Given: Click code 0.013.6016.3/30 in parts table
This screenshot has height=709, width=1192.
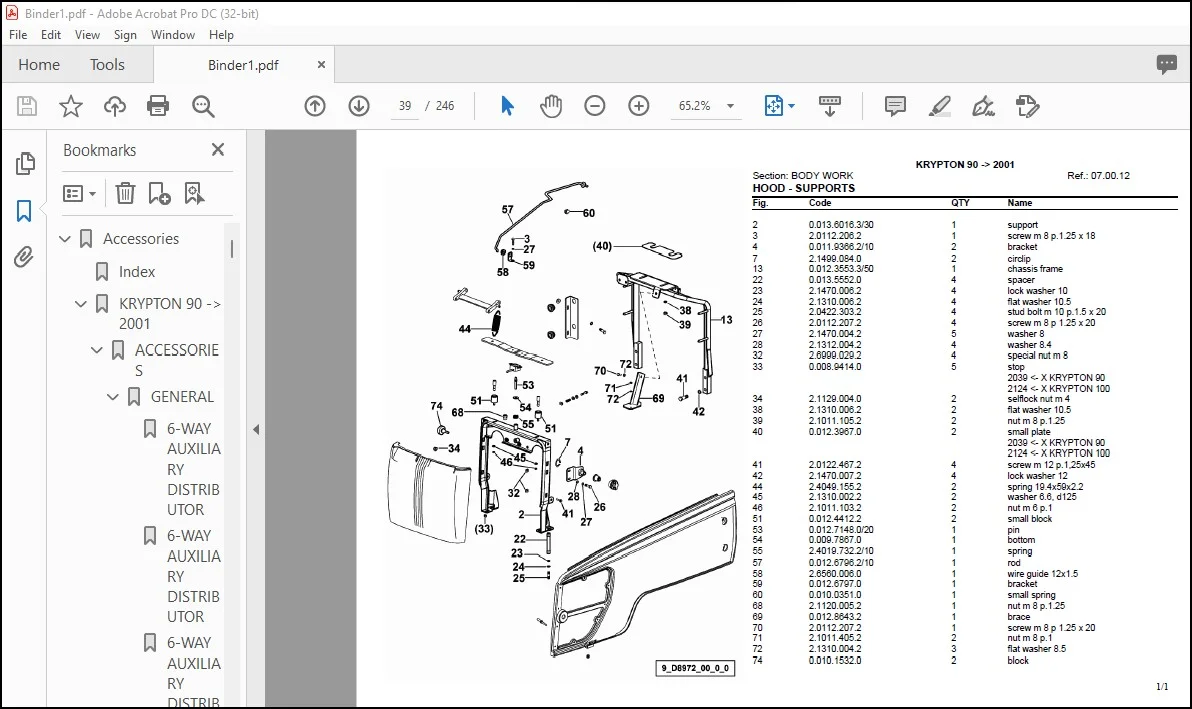Looking at the screenshot, I should point(841,225).
